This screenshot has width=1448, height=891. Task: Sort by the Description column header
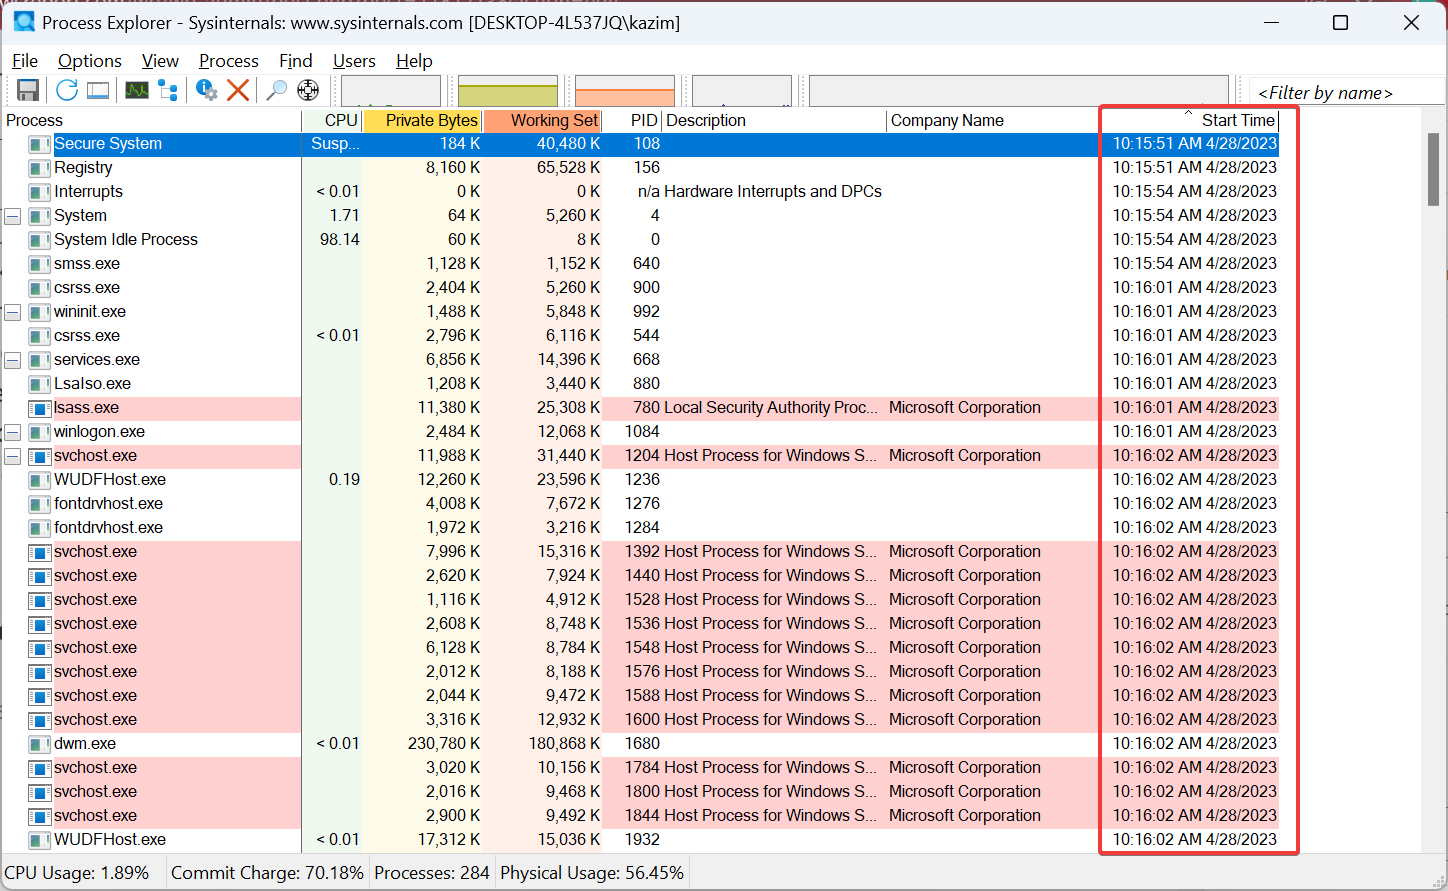774,120
